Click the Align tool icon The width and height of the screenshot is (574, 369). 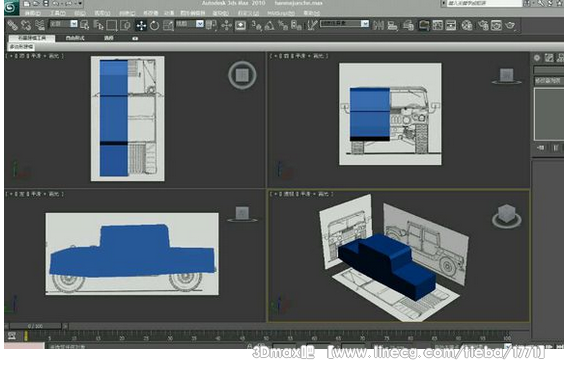(392, 25)
